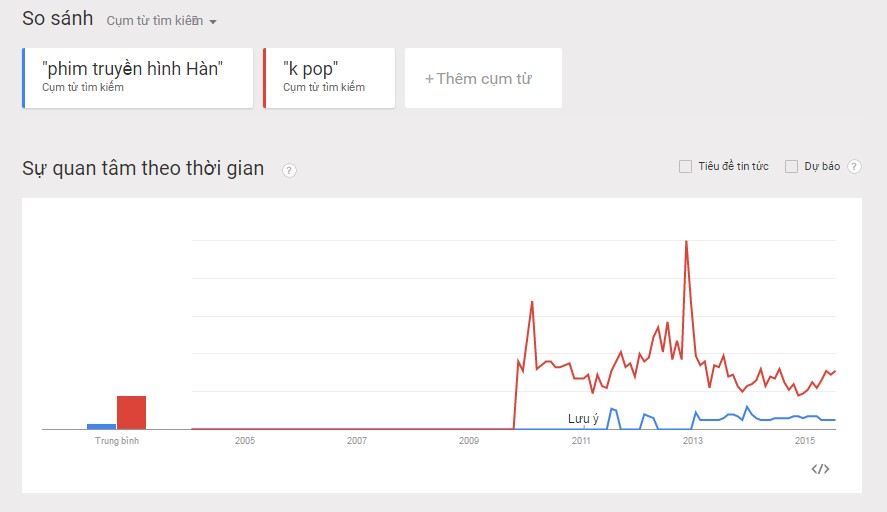Image resolution: width=887 pixels, height=512 pixels.
Task: Click help icon beside "Sự quan tâm theo thời gian"
Action: point(289,170)
